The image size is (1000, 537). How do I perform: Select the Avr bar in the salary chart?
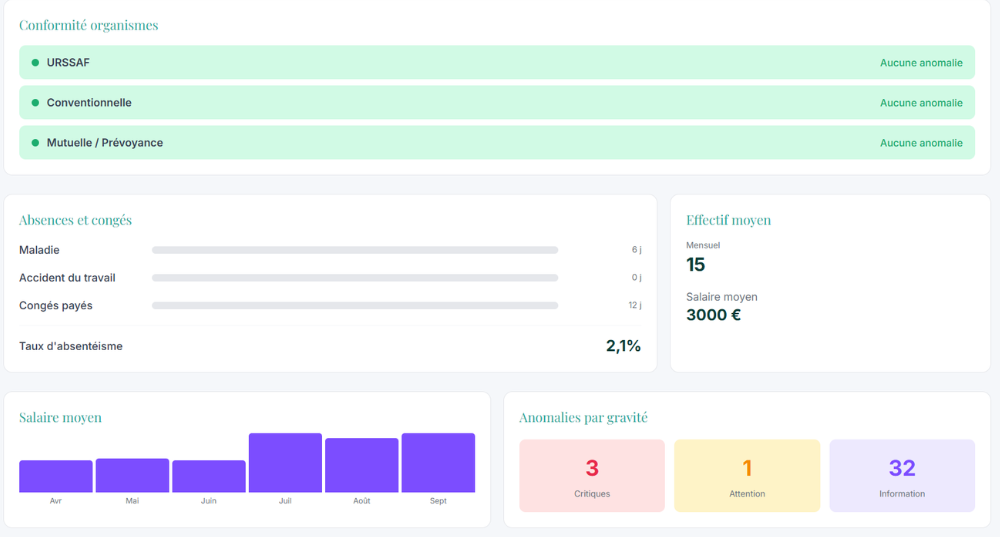(55, 476)
